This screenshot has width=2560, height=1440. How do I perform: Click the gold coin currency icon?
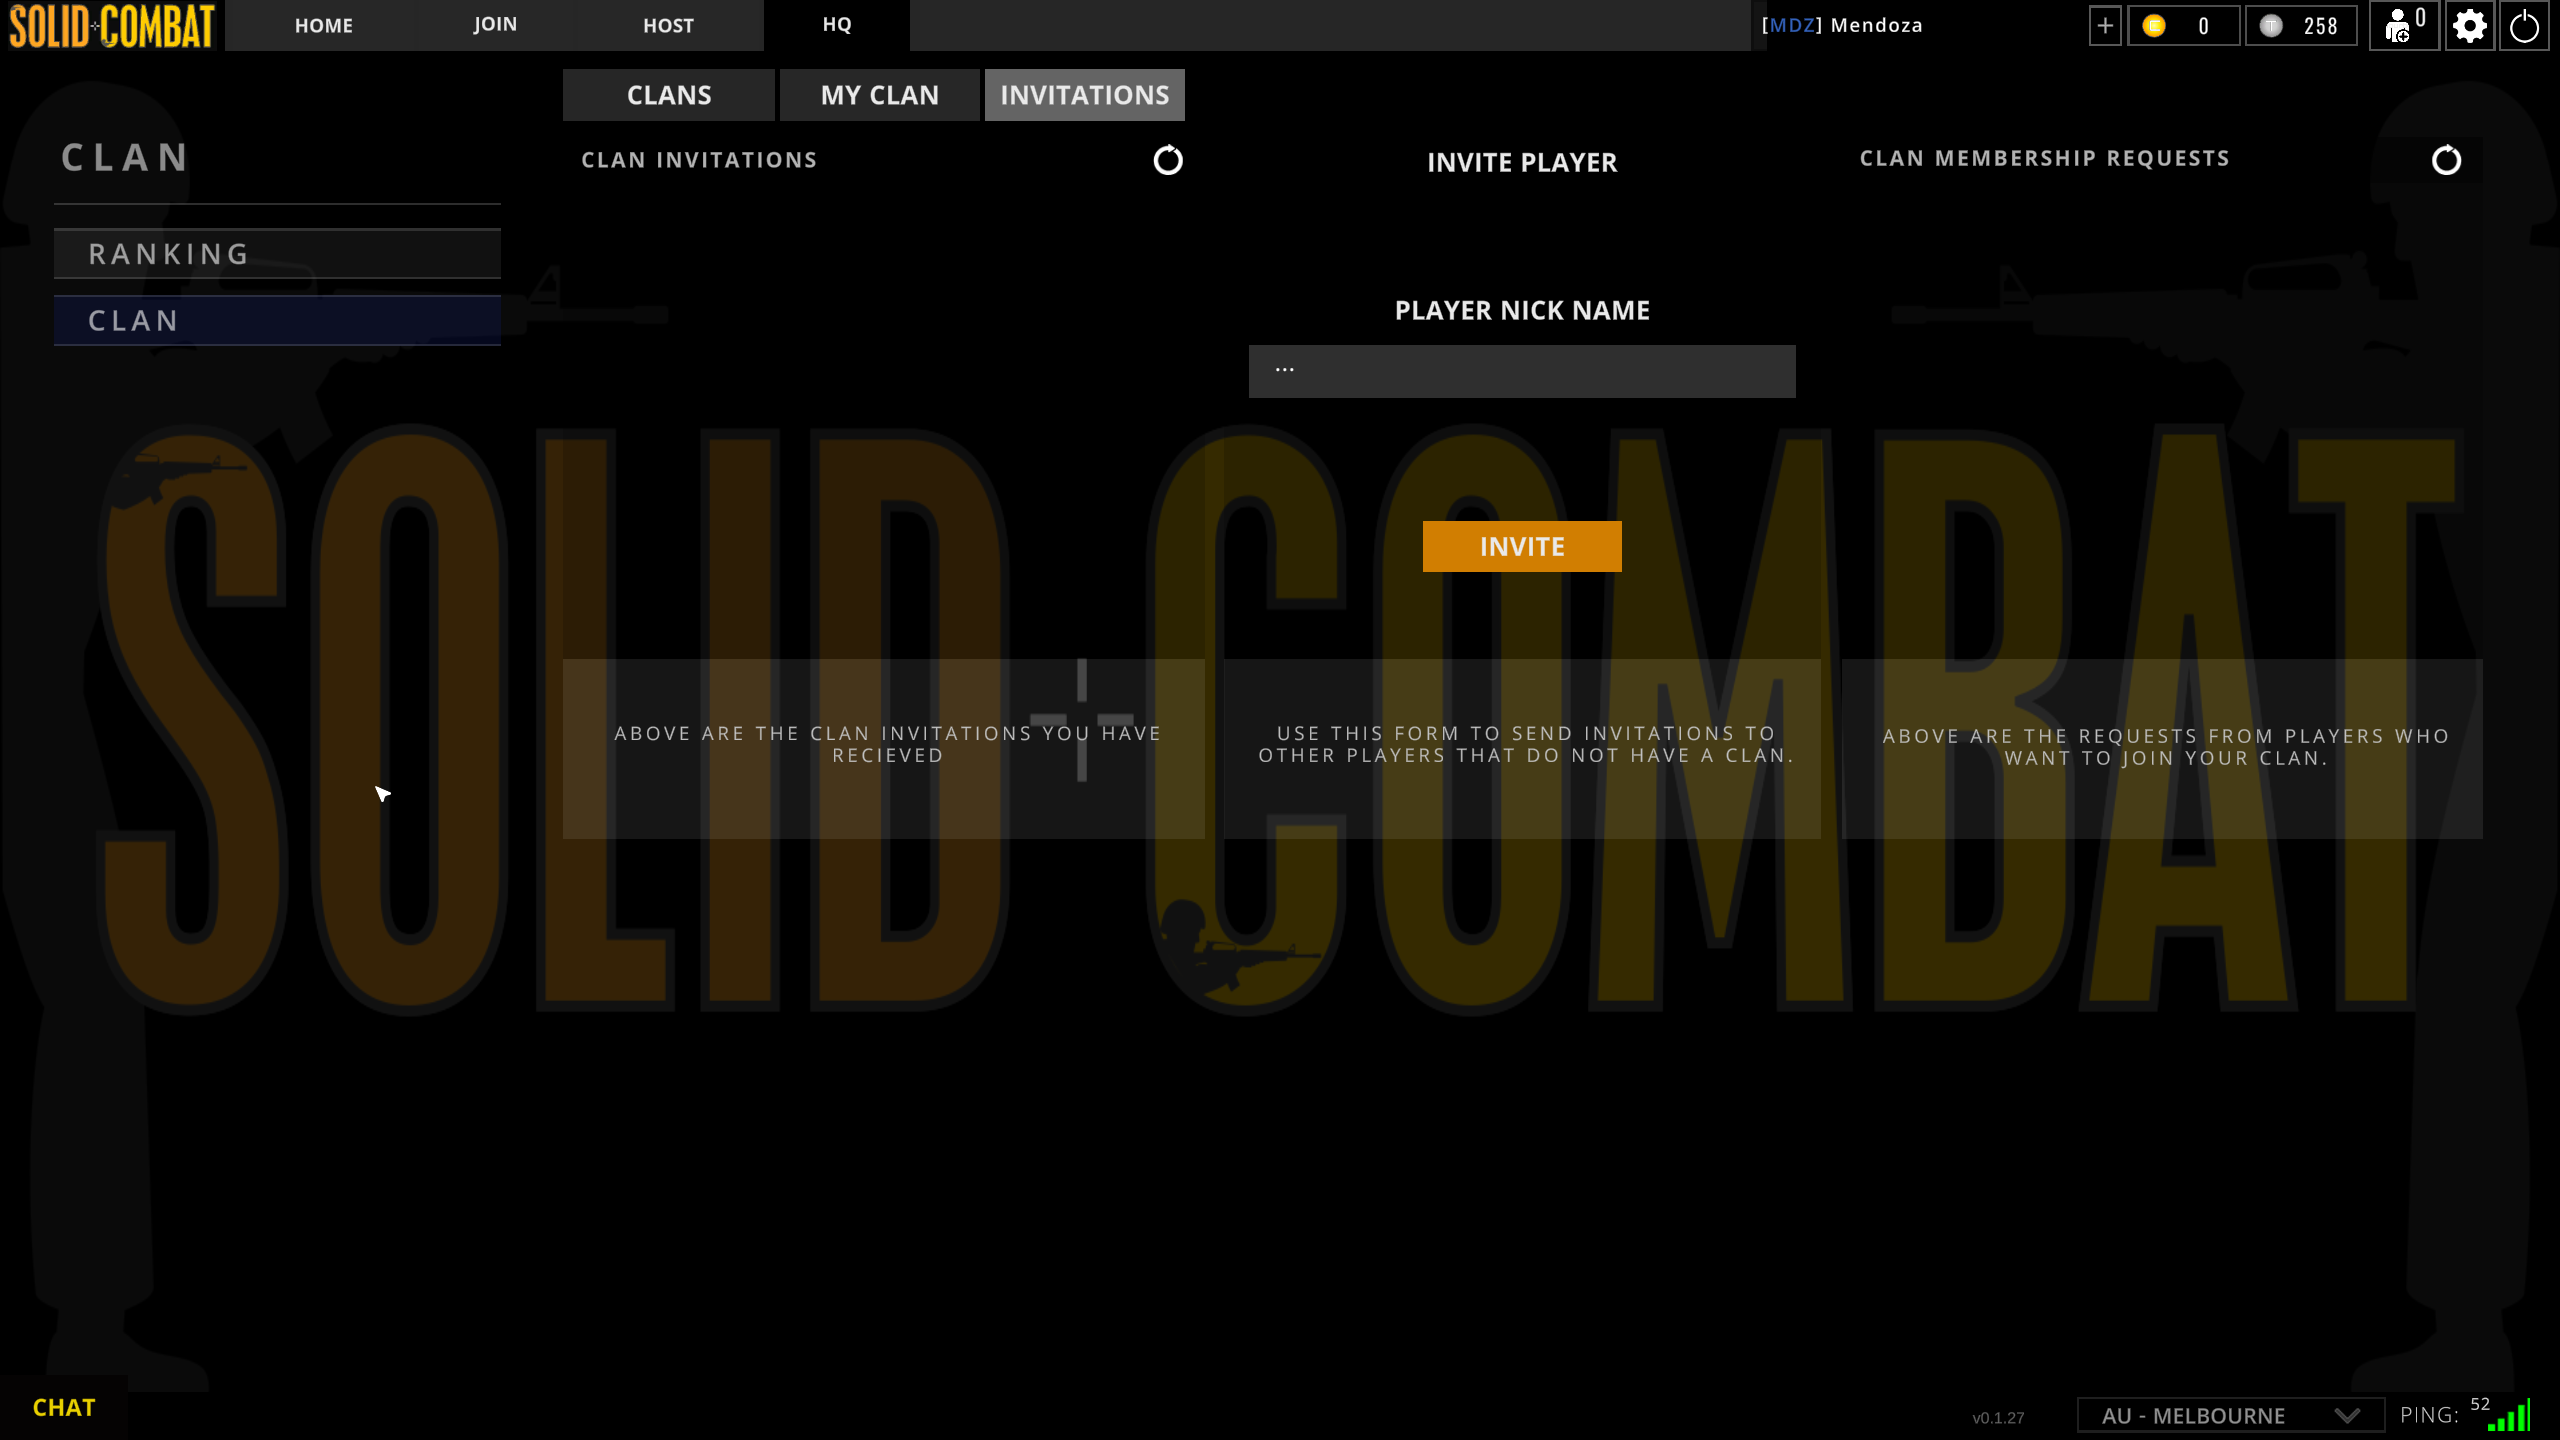tap(2154, 25)
